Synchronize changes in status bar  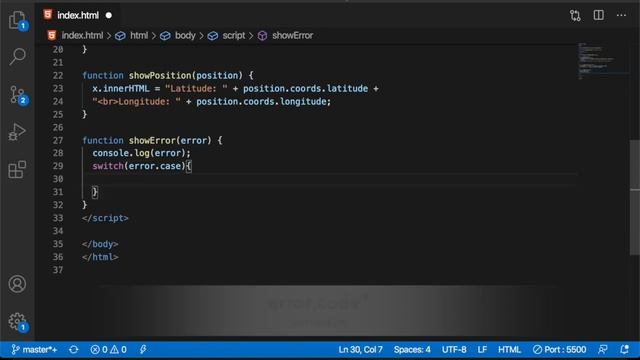click(x=73, y=349)
